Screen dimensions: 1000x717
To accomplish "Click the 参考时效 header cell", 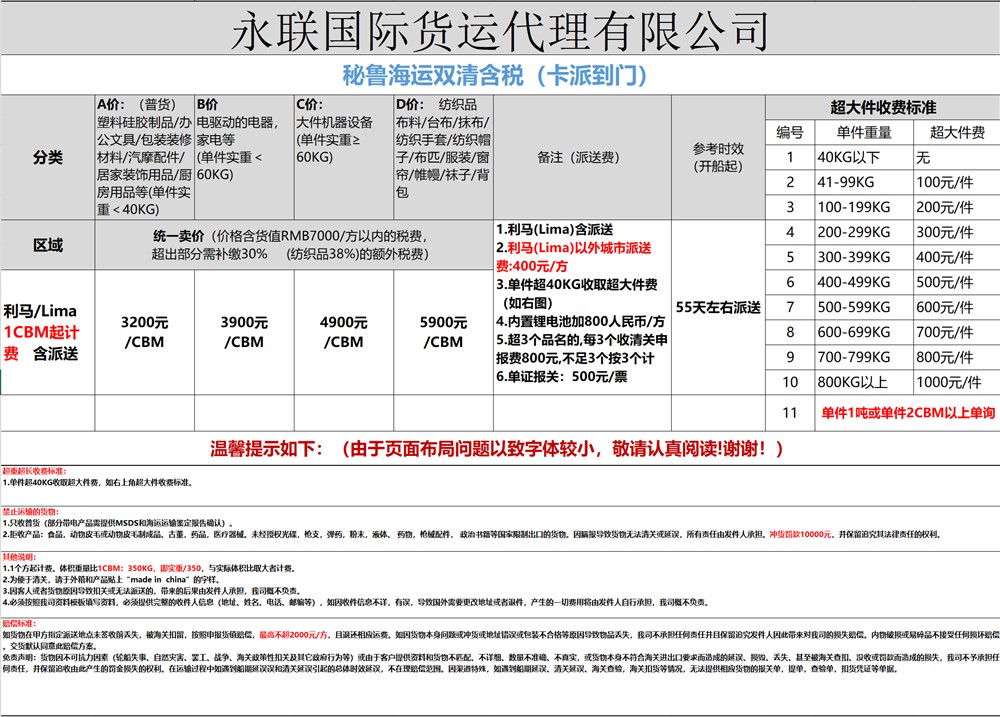I will 719,157.
